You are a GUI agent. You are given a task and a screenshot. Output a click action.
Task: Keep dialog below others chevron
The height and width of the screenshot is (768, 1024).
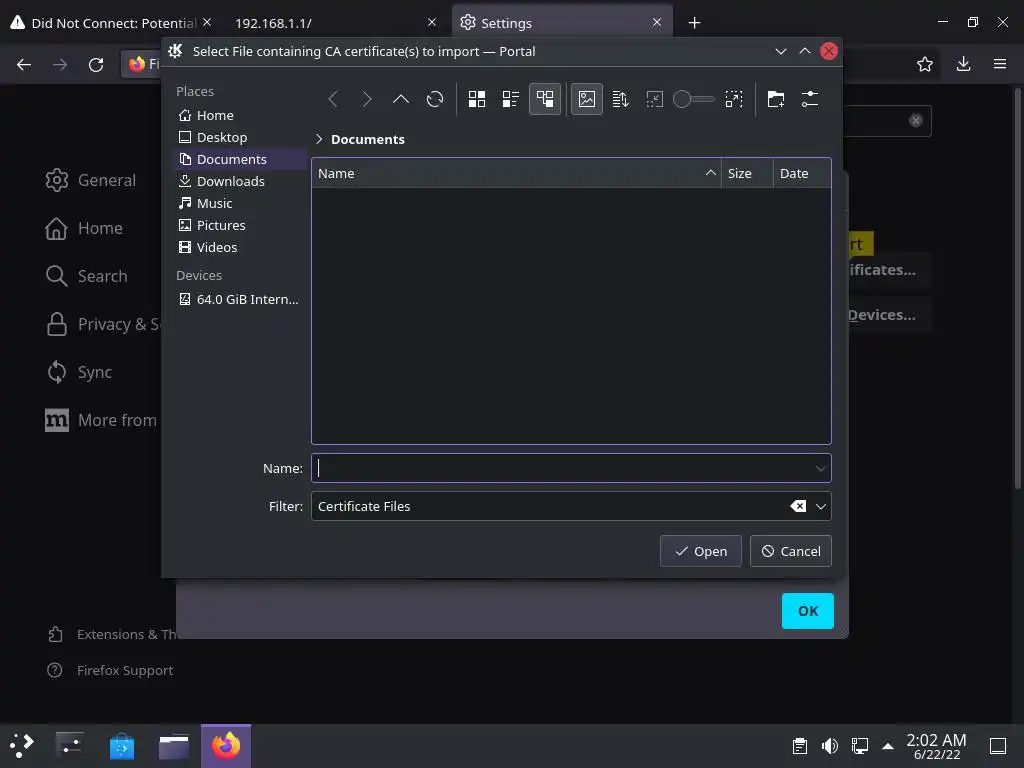[x=780, y=52]
